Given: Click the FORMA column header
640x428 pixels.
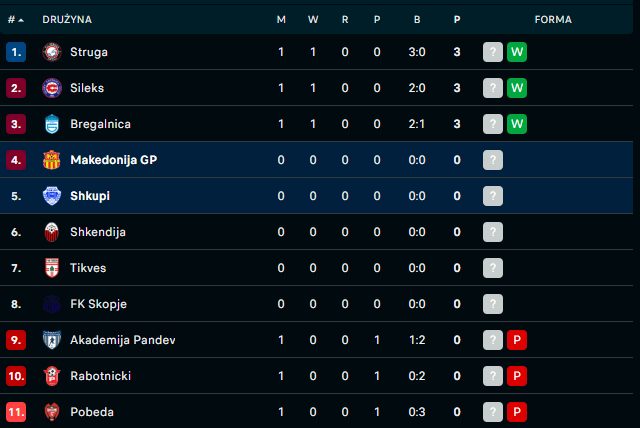Looking at the screenshot, I should coord(553,20).
